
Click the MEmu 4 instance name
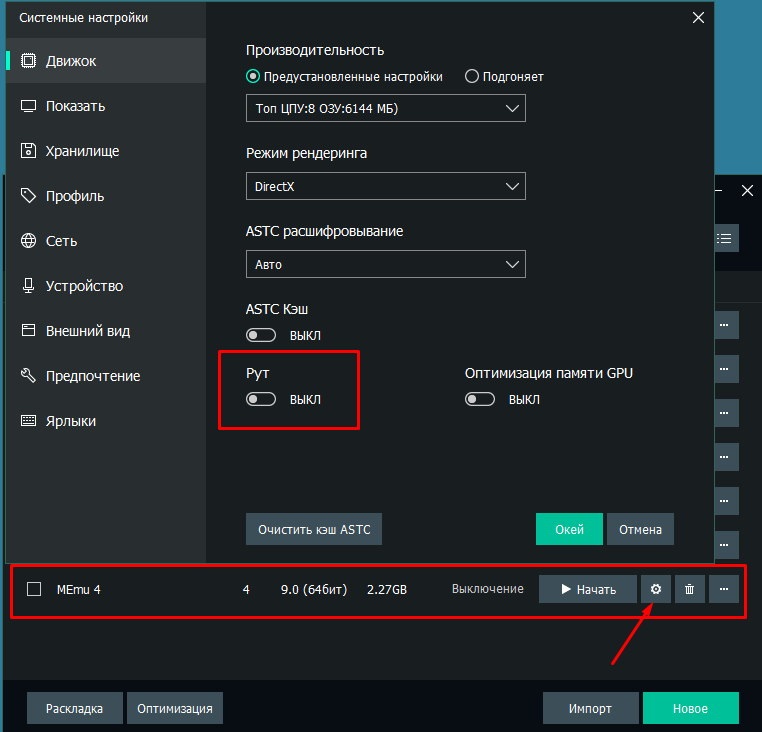79,590
